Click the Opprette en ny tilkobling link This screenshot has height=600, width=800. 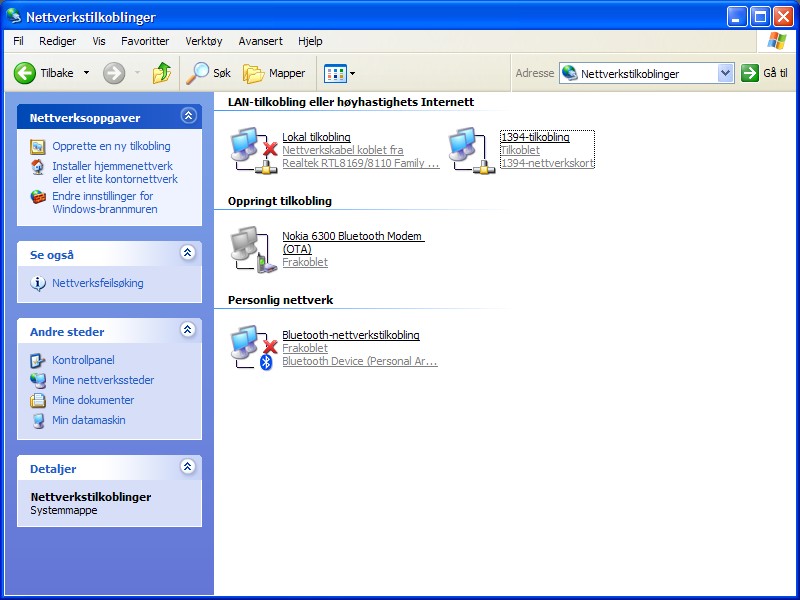(x=111, y=146)
